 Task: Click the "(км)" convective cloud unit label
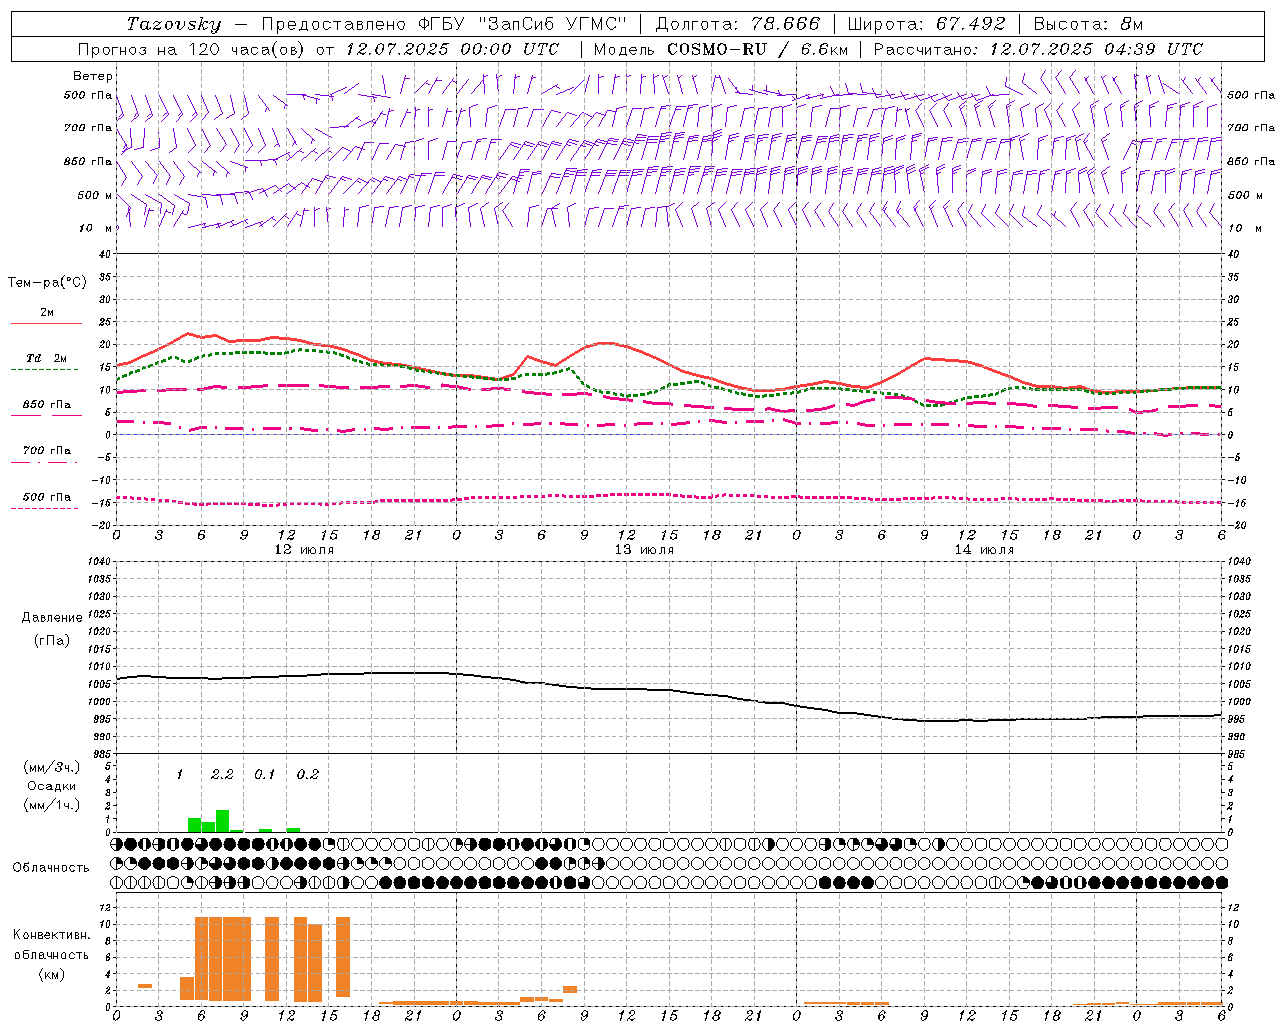[51, 974]
